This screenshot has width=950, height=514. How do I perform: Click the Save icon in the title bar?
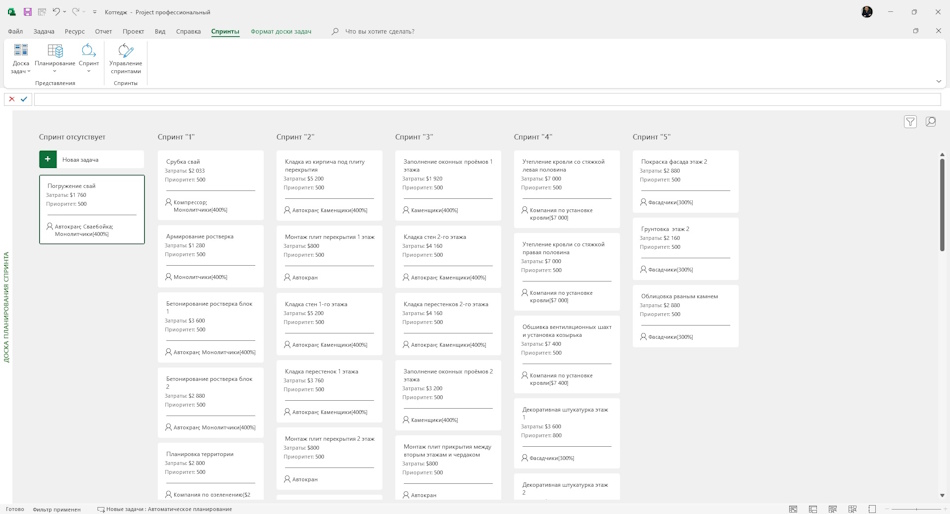(27, 12)
